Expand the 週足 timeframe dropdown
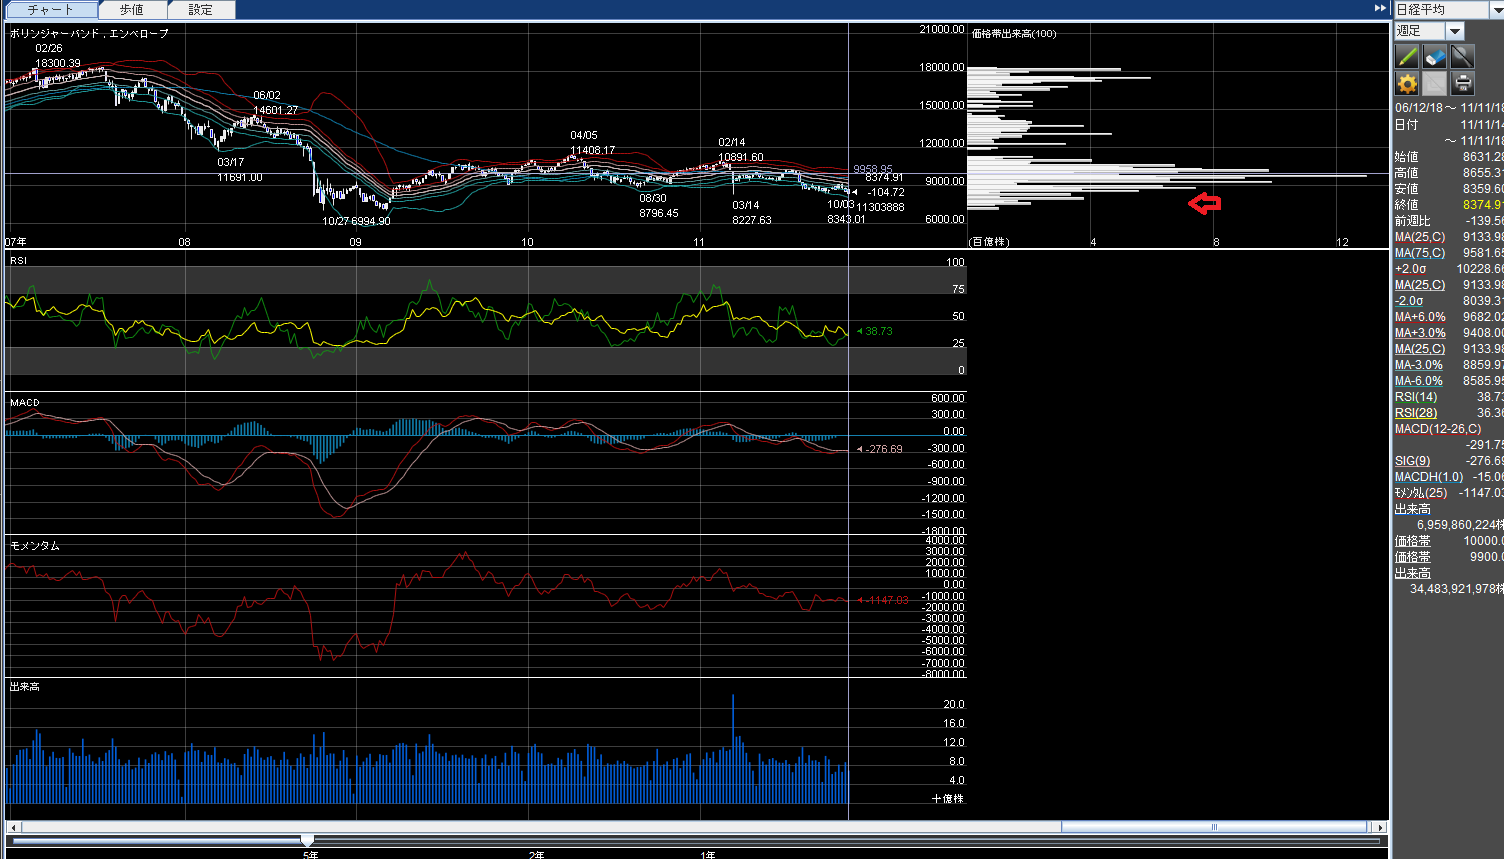 [1455, 32]
